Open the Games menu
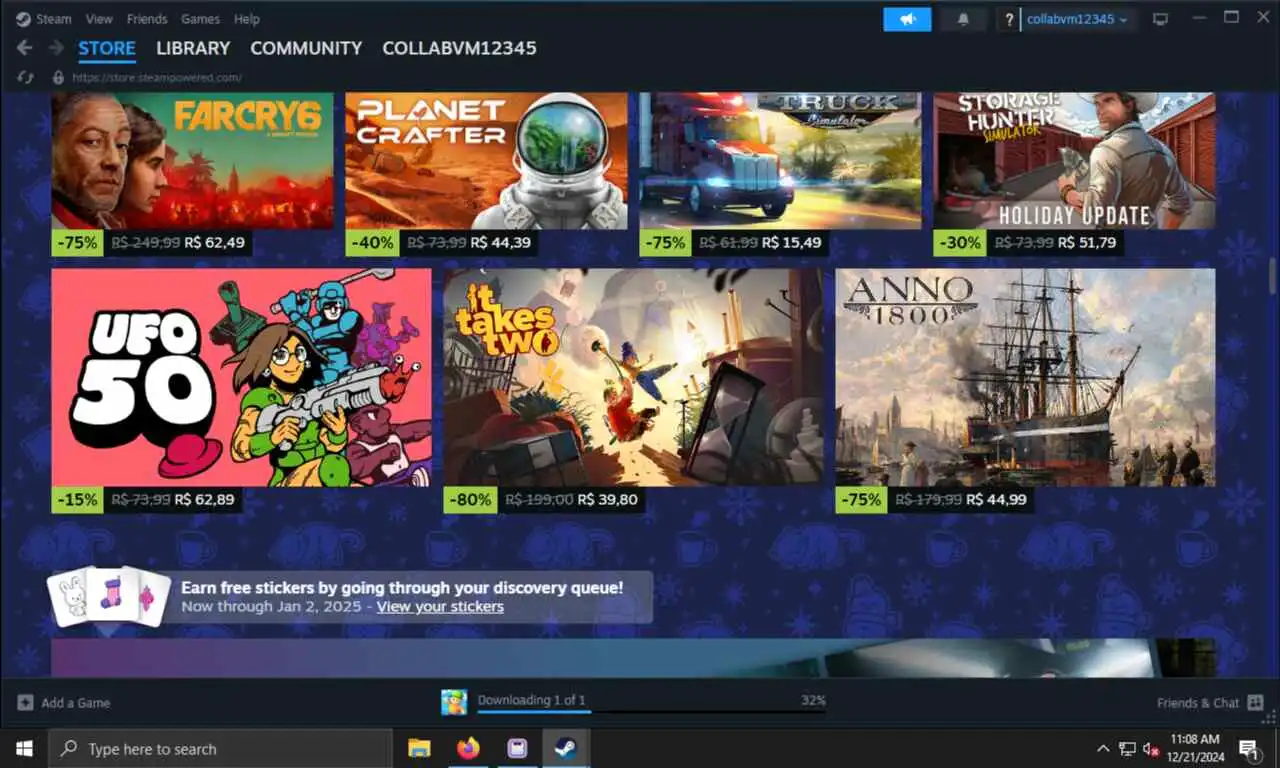This screenshot has height=768, width=1280. click(x=200, y=19)
